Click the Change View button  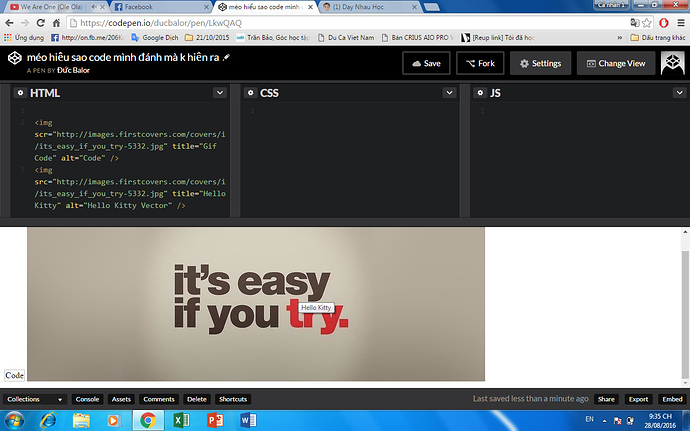(614, 63)
